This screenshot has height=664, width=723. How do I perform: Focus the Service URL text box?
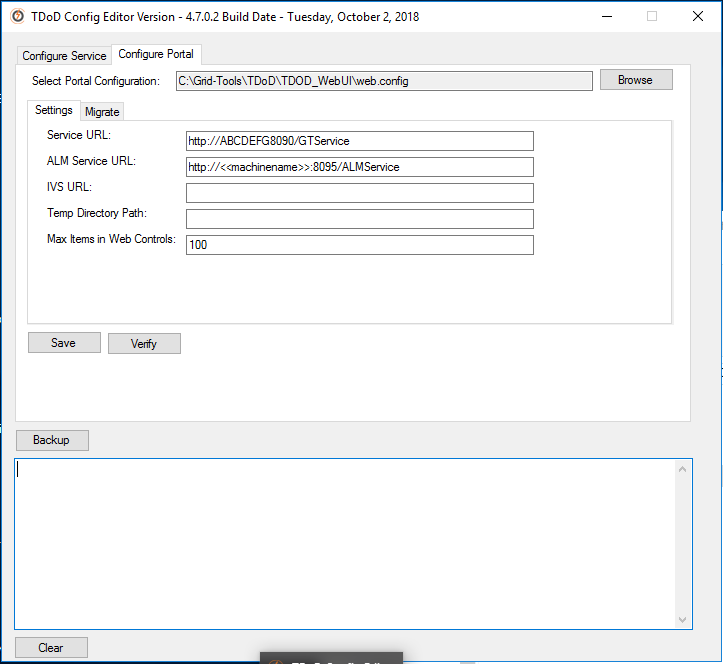[359, 141]
